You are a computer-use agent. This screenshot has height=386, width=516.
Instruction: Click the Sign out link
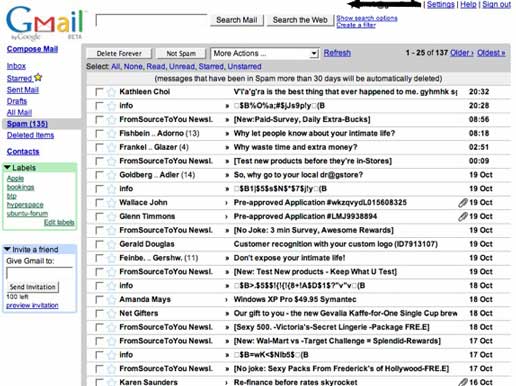point(496,4)
